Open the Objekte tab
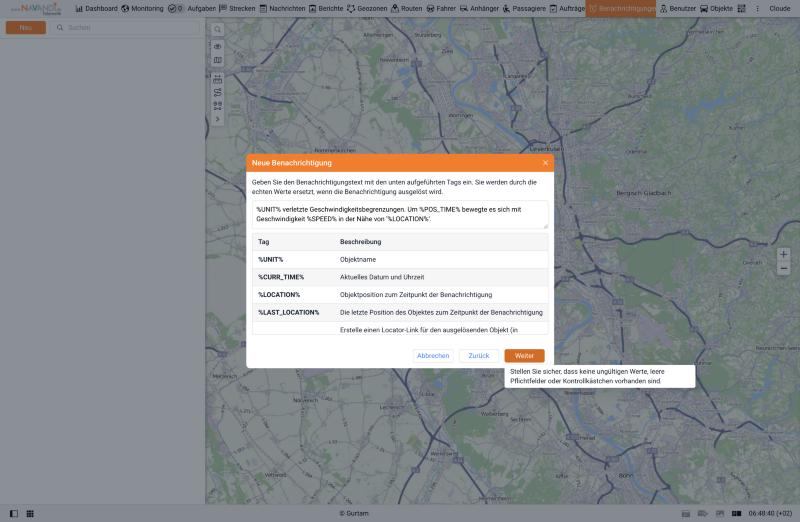 point(716,9)
